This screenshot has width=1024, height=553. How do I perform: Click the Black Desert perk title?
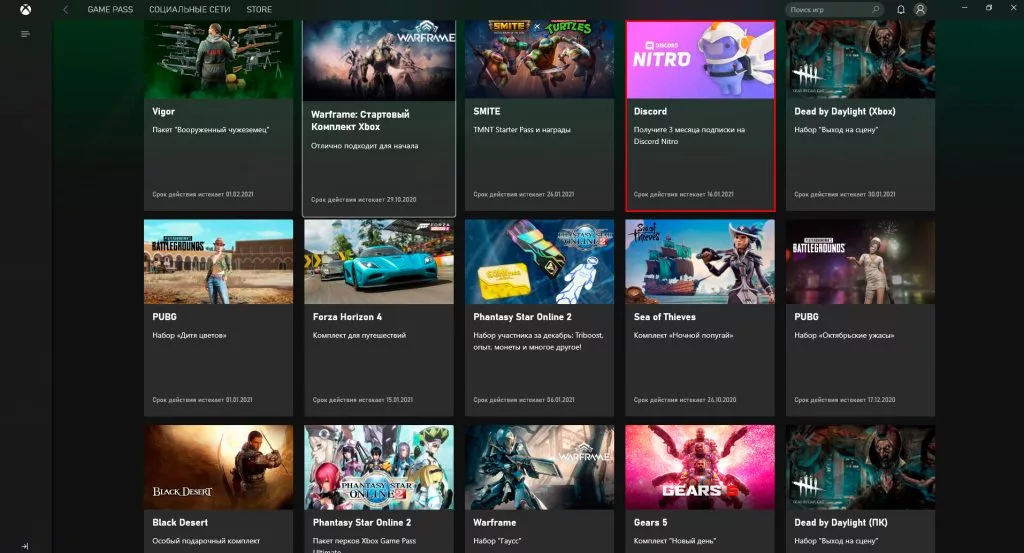pos(179,522)
